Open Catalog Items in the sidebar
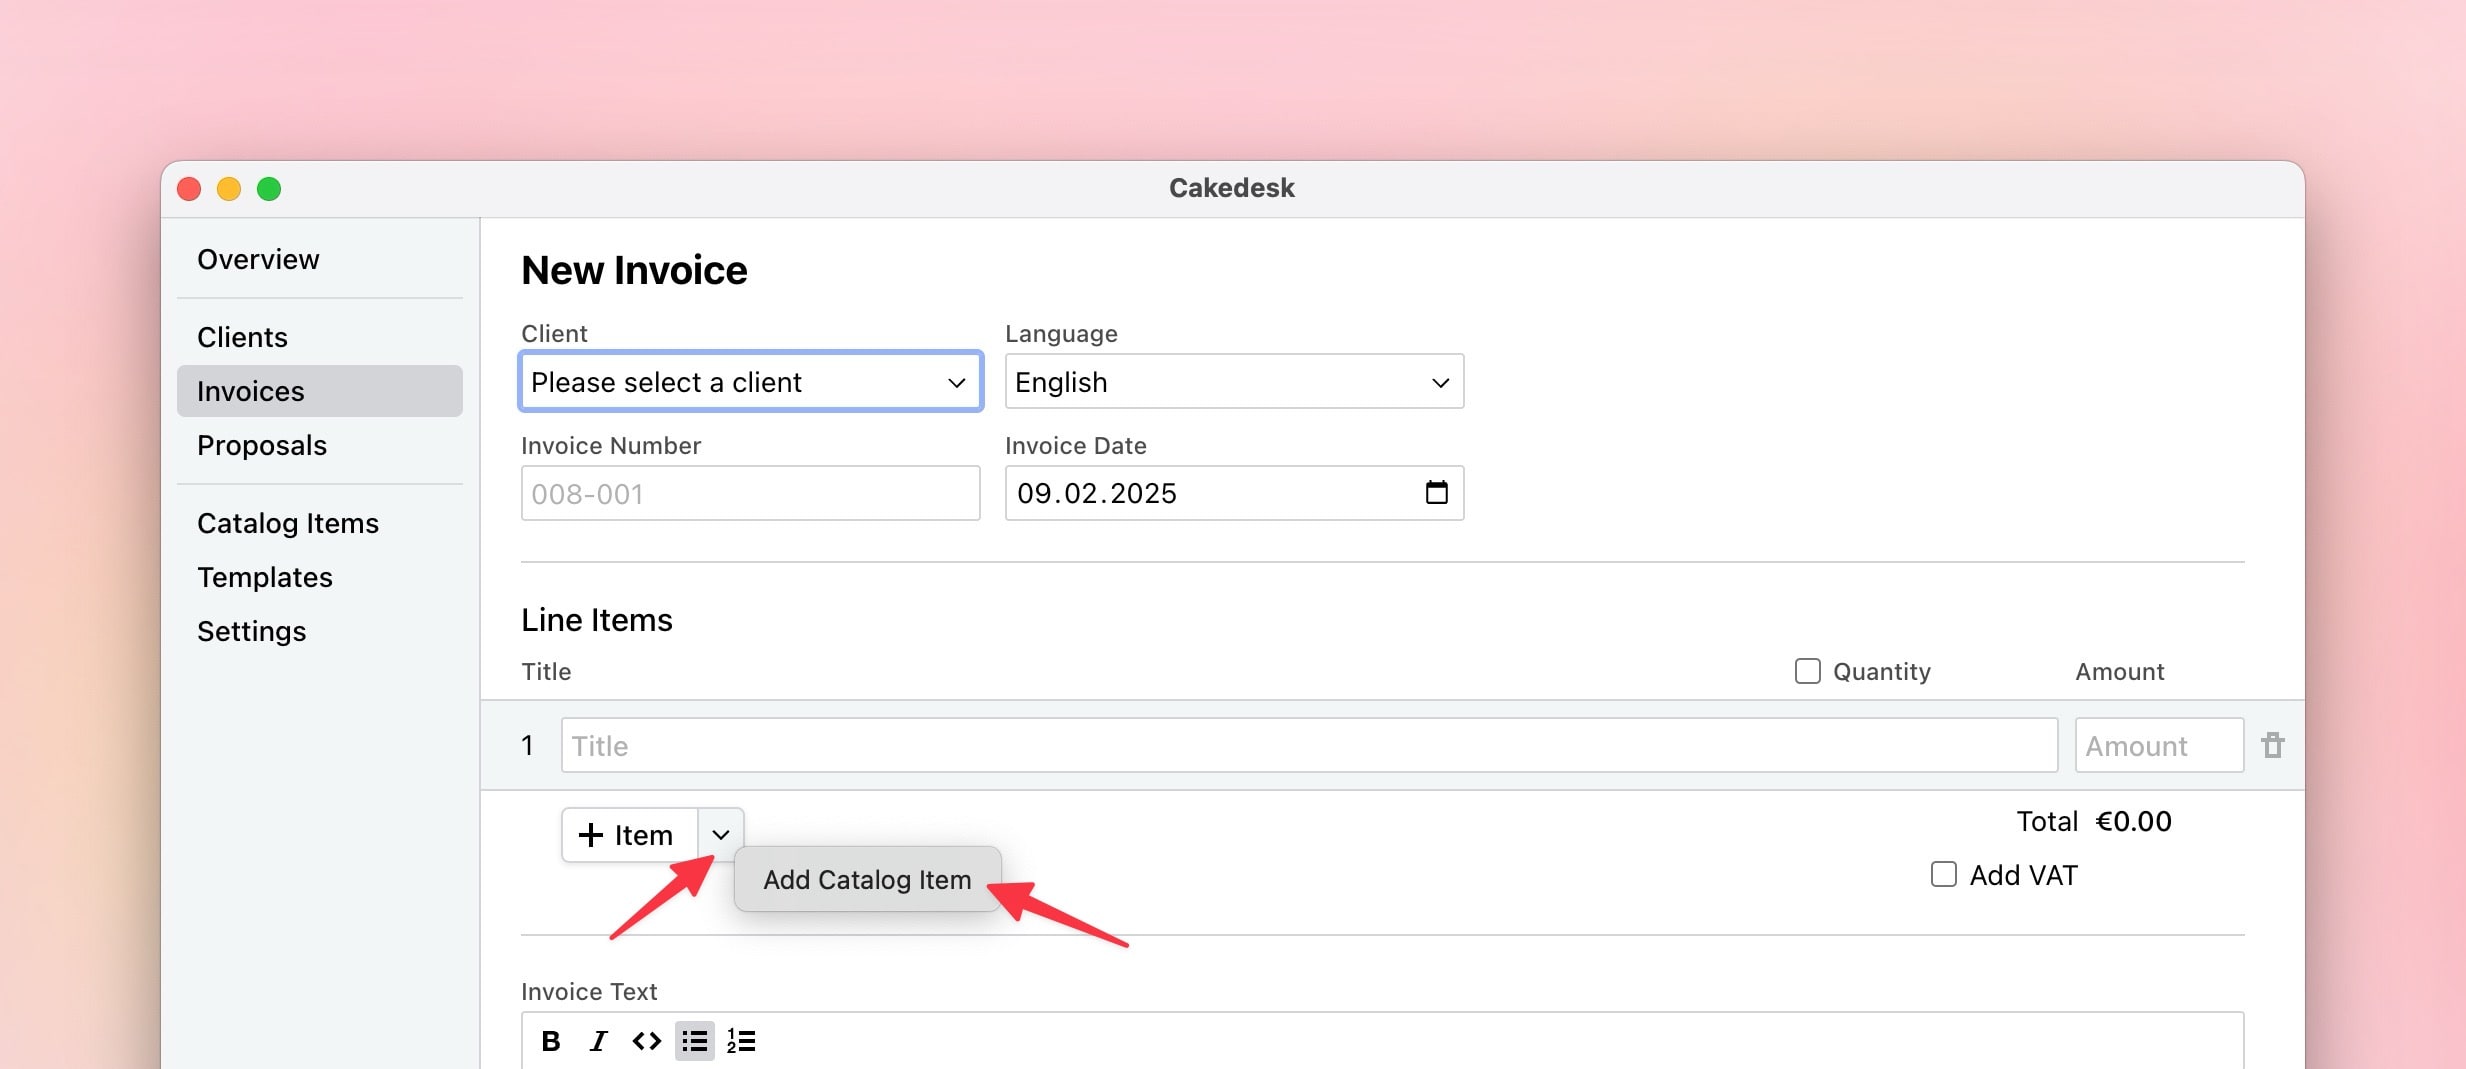This screenshot has width=2466, height=1069. (x=288, y=523)
